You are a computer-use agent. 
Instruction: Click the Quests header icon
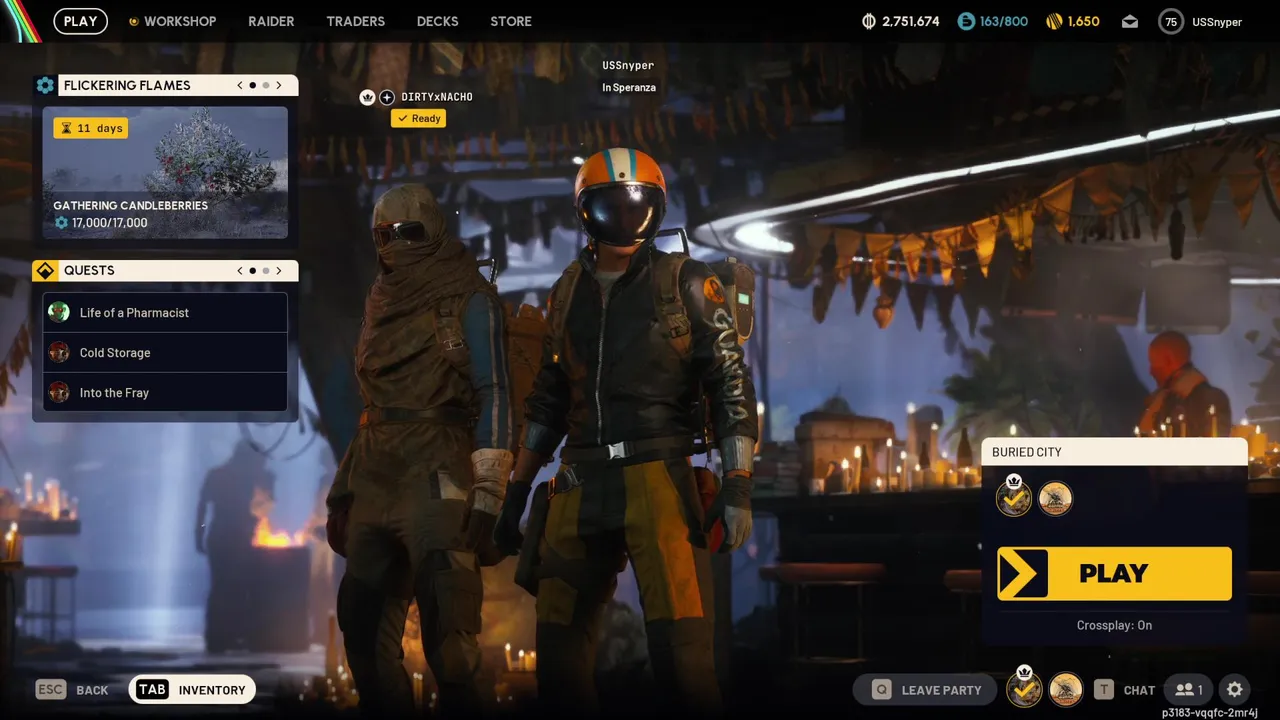[45, 270]
